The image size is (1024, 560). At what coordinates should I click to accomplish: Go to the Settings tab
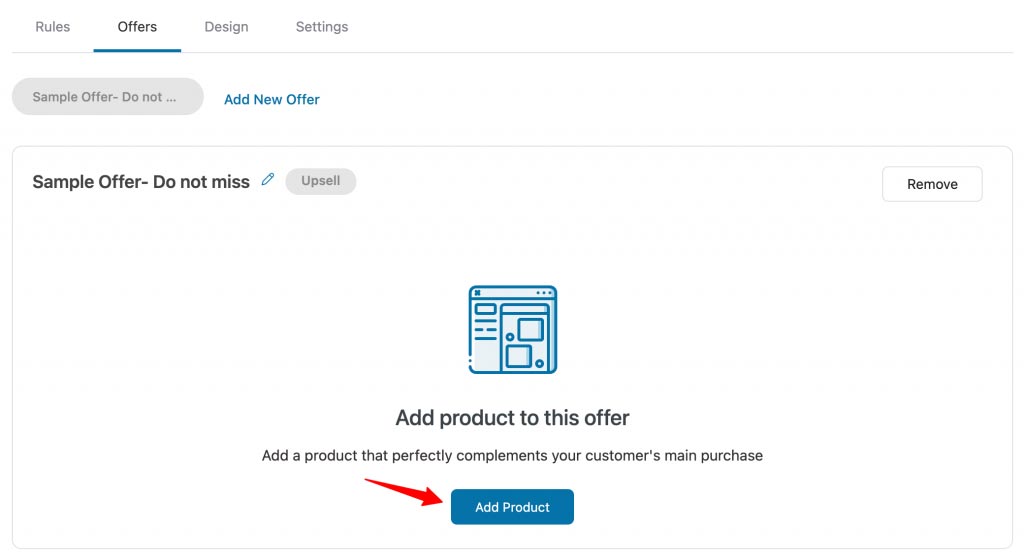click(322, 27)
